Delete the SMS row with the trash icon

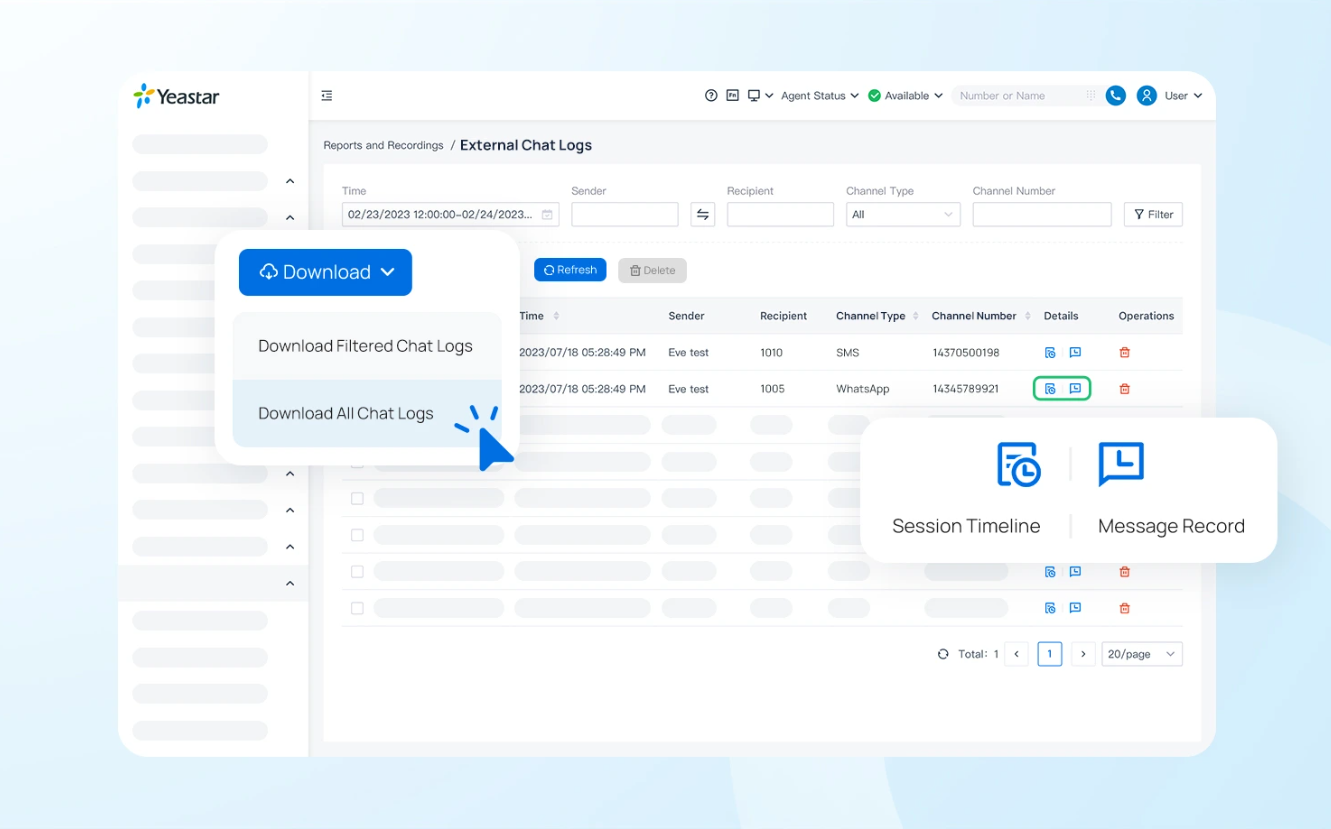pos(1124,352)
